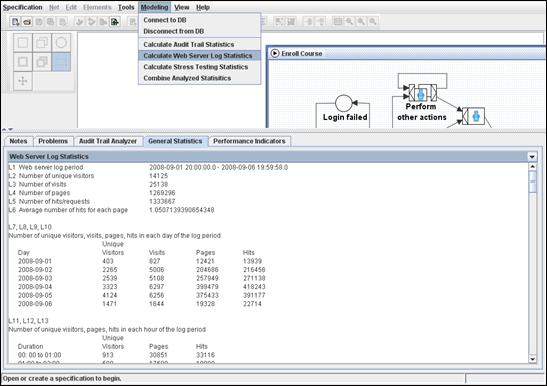
Task: Open the Web Server Log Statistics dropdown arrow
Action: coord(532,157)
